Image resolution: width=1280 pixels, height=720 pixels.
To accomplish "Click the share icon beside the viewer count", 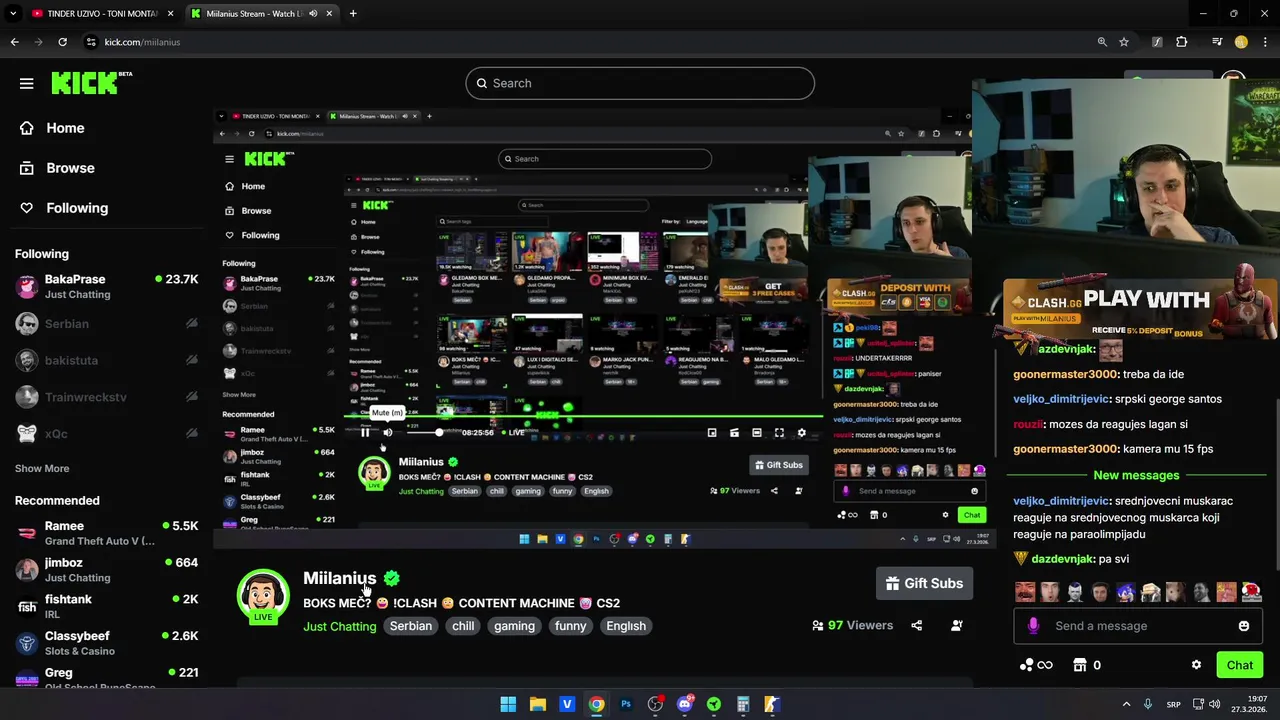I will pos(917,625).
